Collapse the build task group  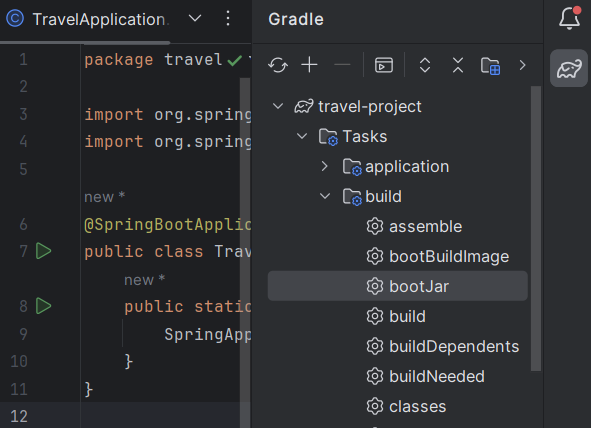(x=325, y=196)
